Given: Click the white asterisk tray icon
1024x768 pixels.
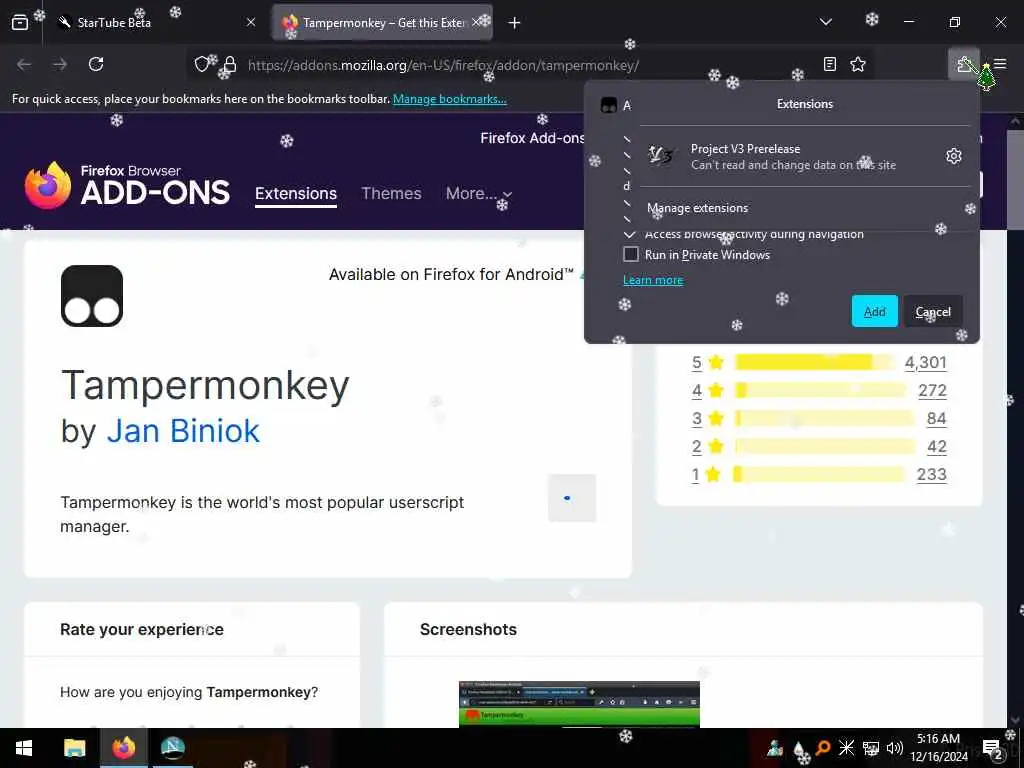Looking at the screenshot, I should [846, 748].
